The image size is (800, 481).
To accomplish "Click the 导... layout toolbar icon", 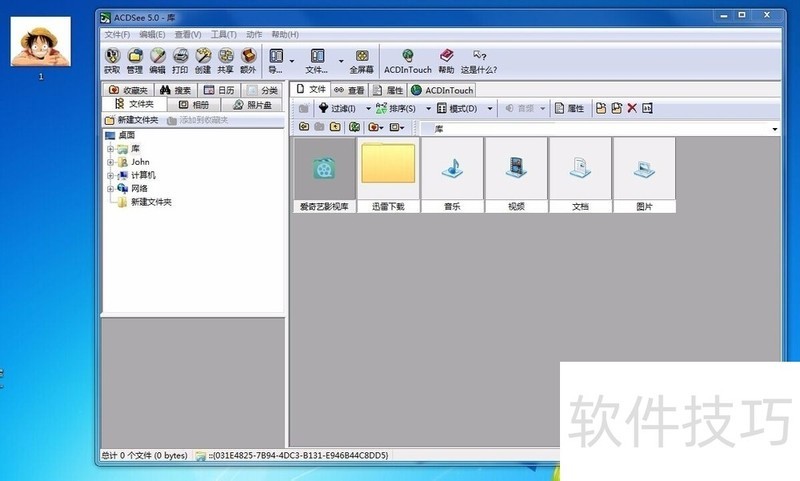I will (276, 61).
